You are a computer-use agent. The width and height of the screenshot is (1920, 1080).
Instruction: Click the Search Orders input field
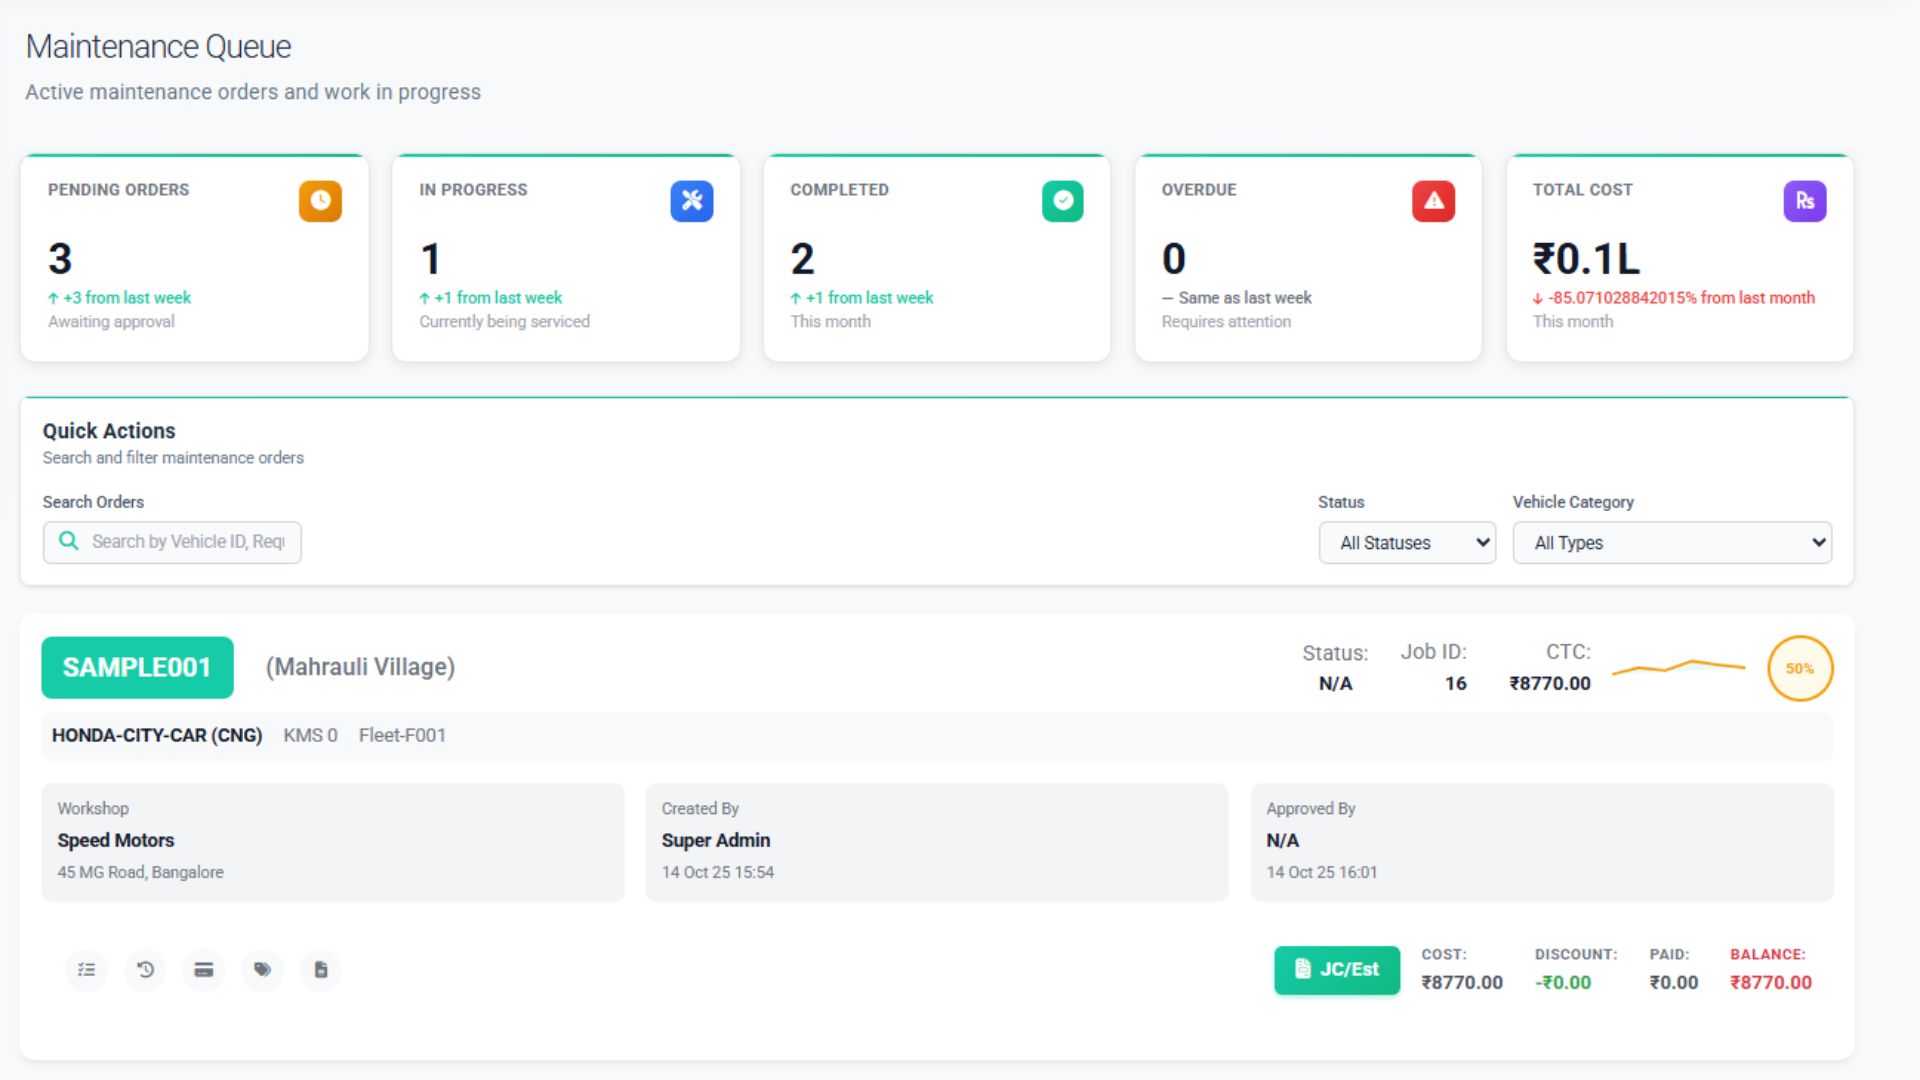(x=172, y=542)
